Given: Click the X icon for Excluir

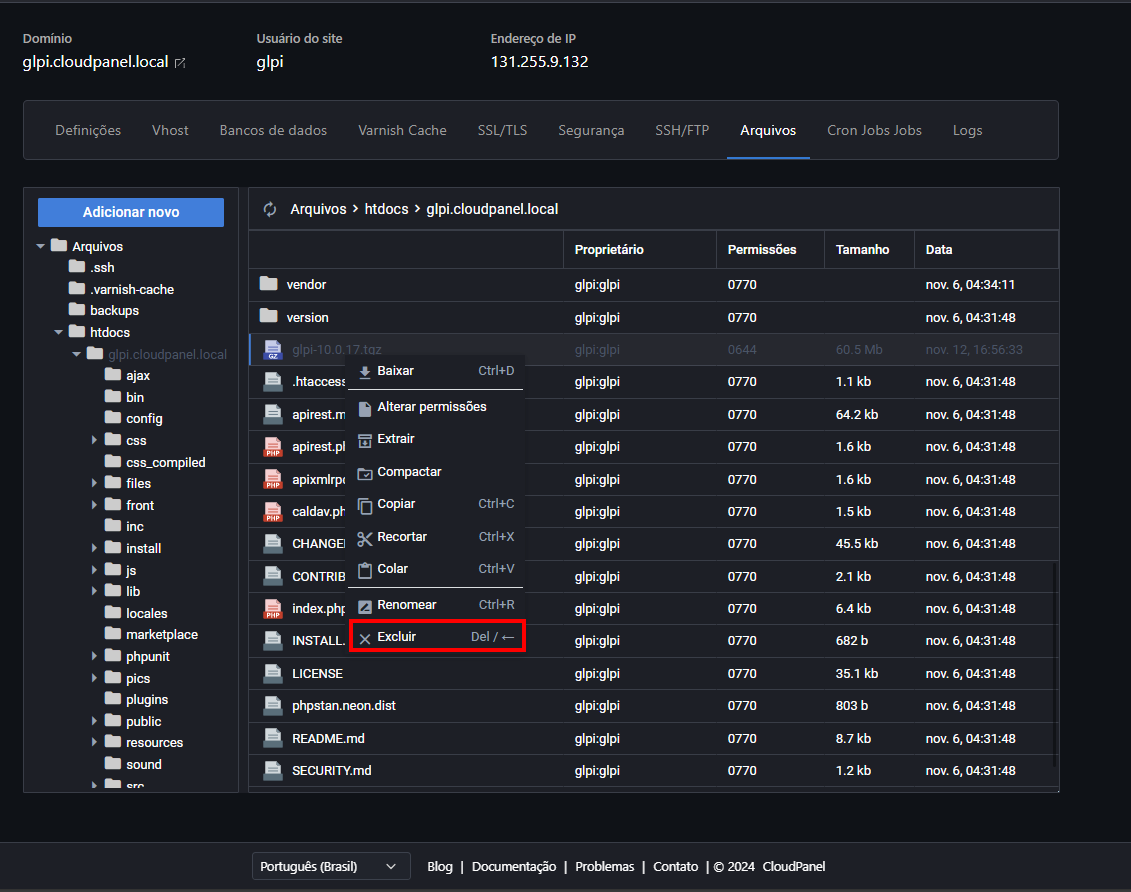Looking at the screenshot, I should pos(365,637).
